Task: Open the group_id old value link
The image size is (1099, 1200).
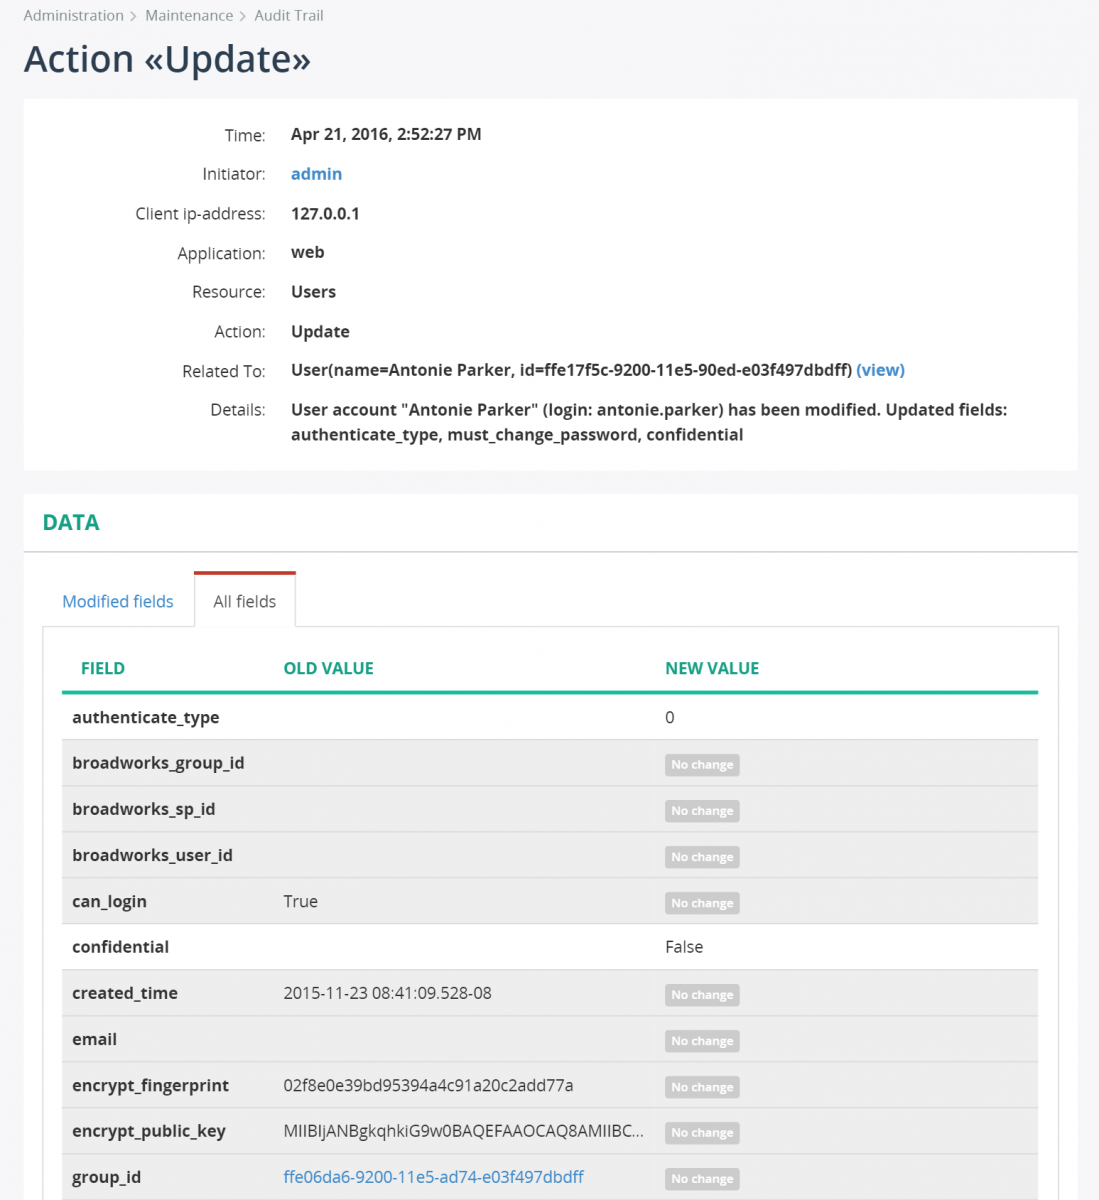Action: click(x=433, y=1177)
